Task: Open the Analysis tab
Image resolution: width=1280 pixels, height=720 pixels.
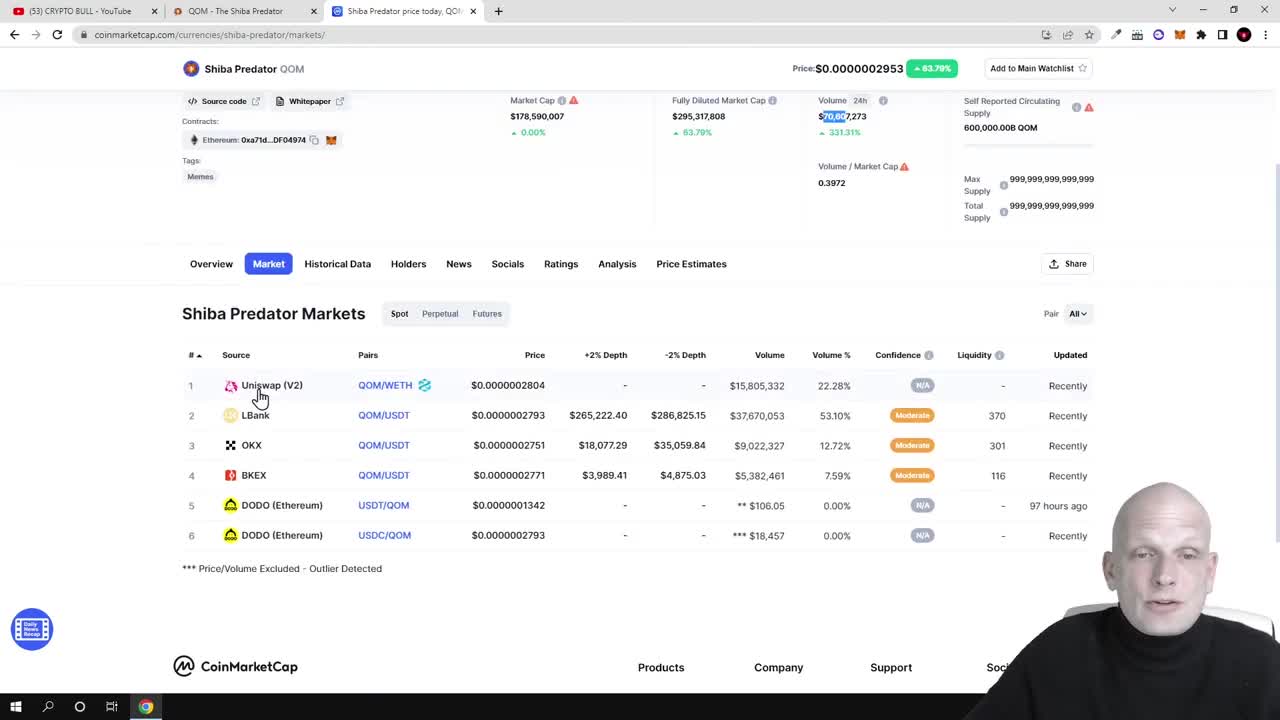Action: (617, 264)
